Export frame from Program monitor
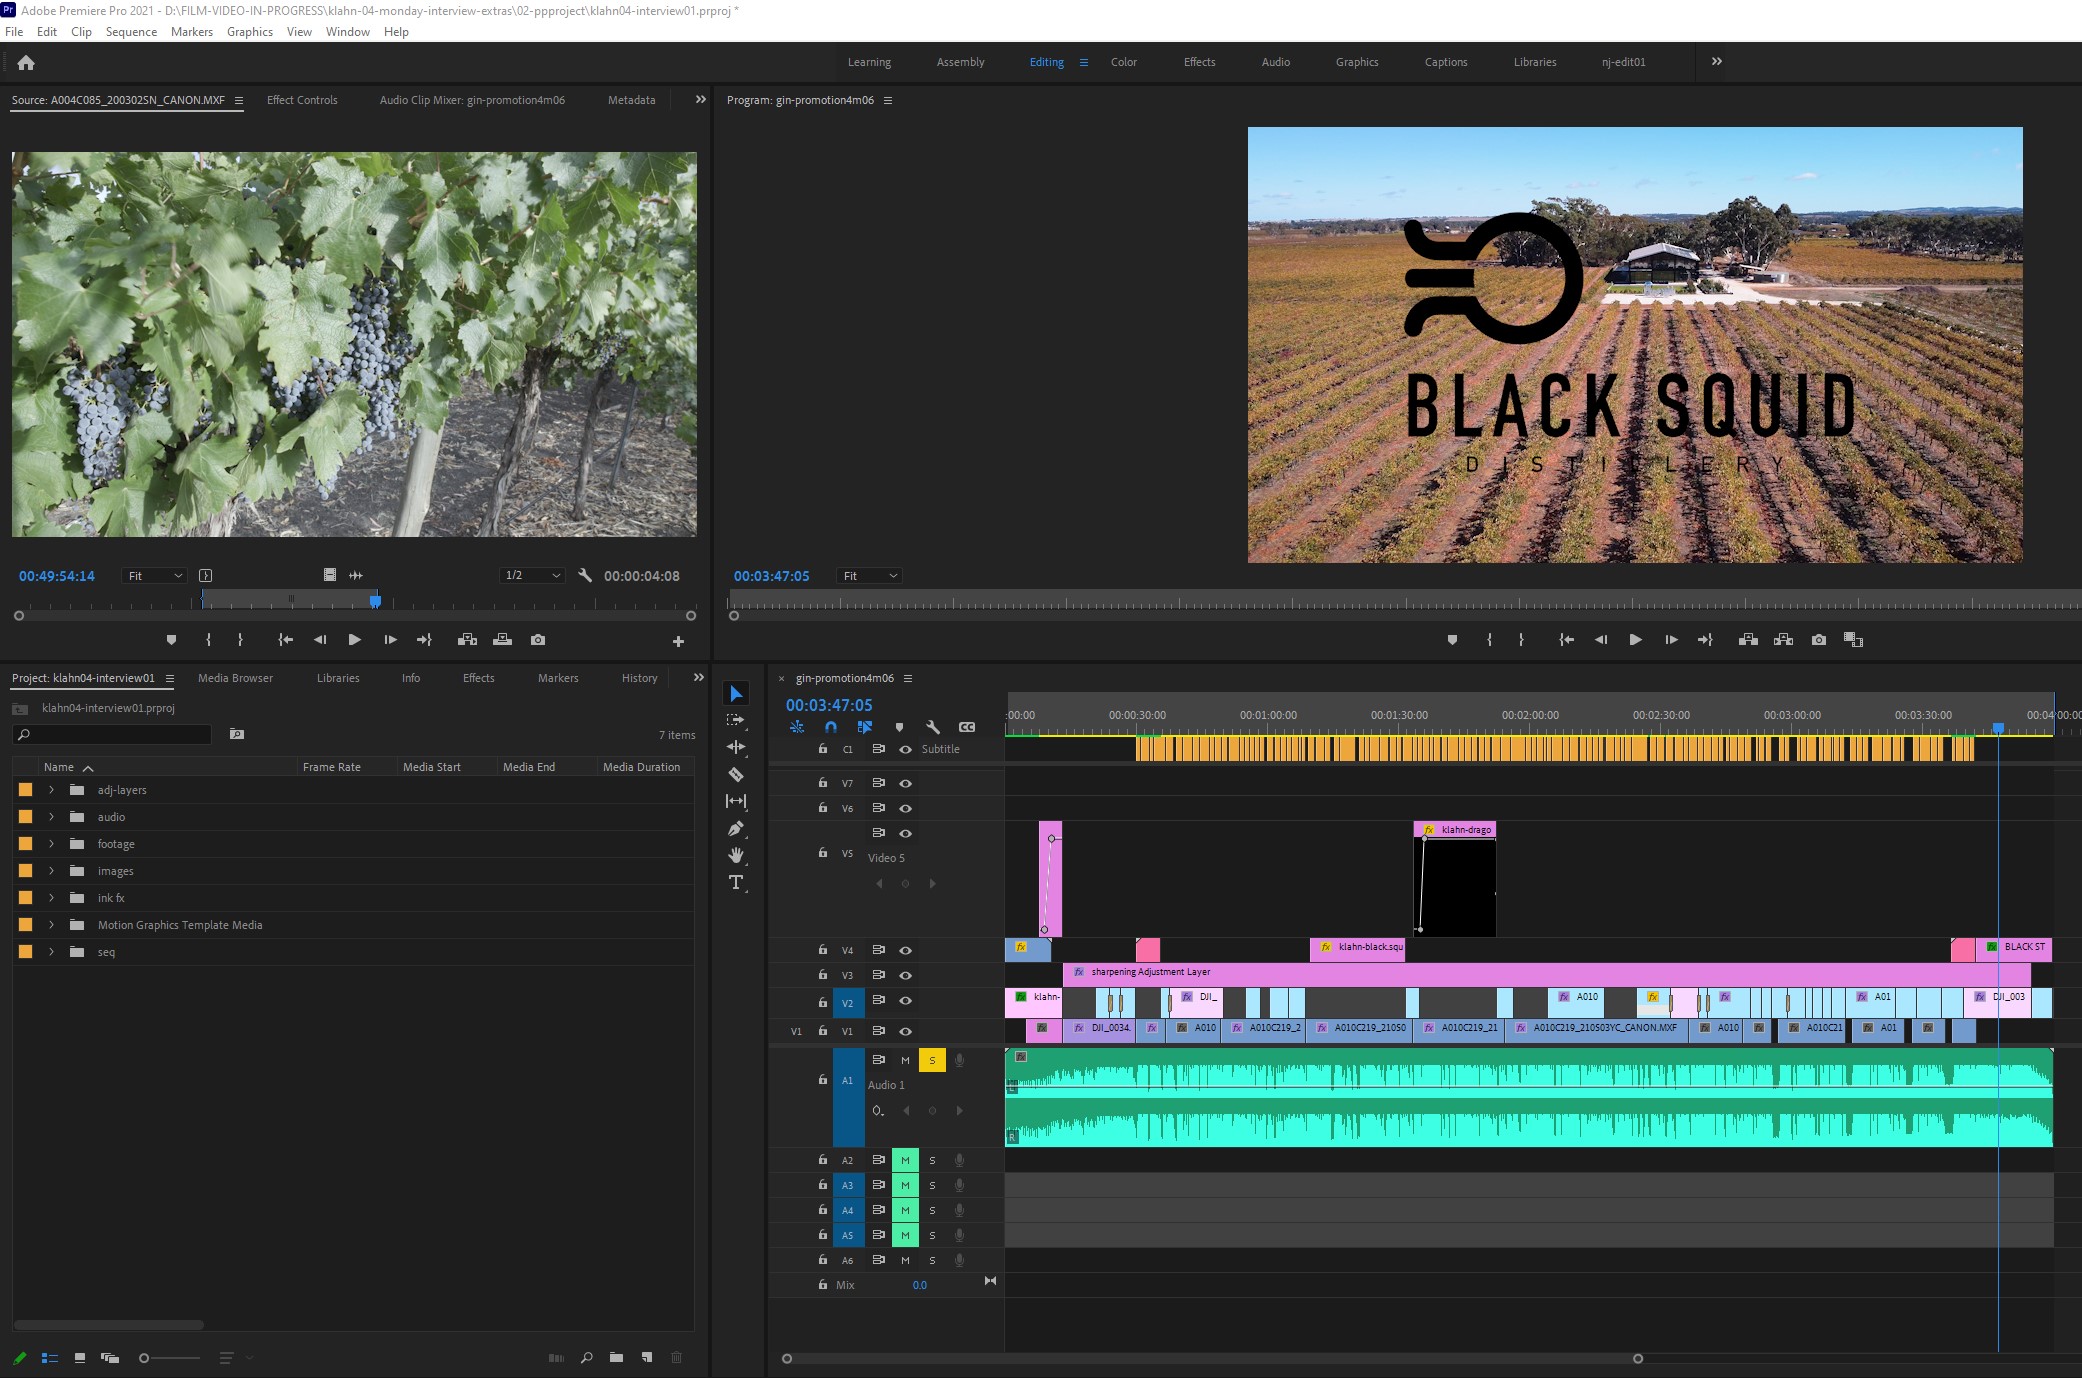Screen dimensions: 2082x1378 (x=1818, y=640)
